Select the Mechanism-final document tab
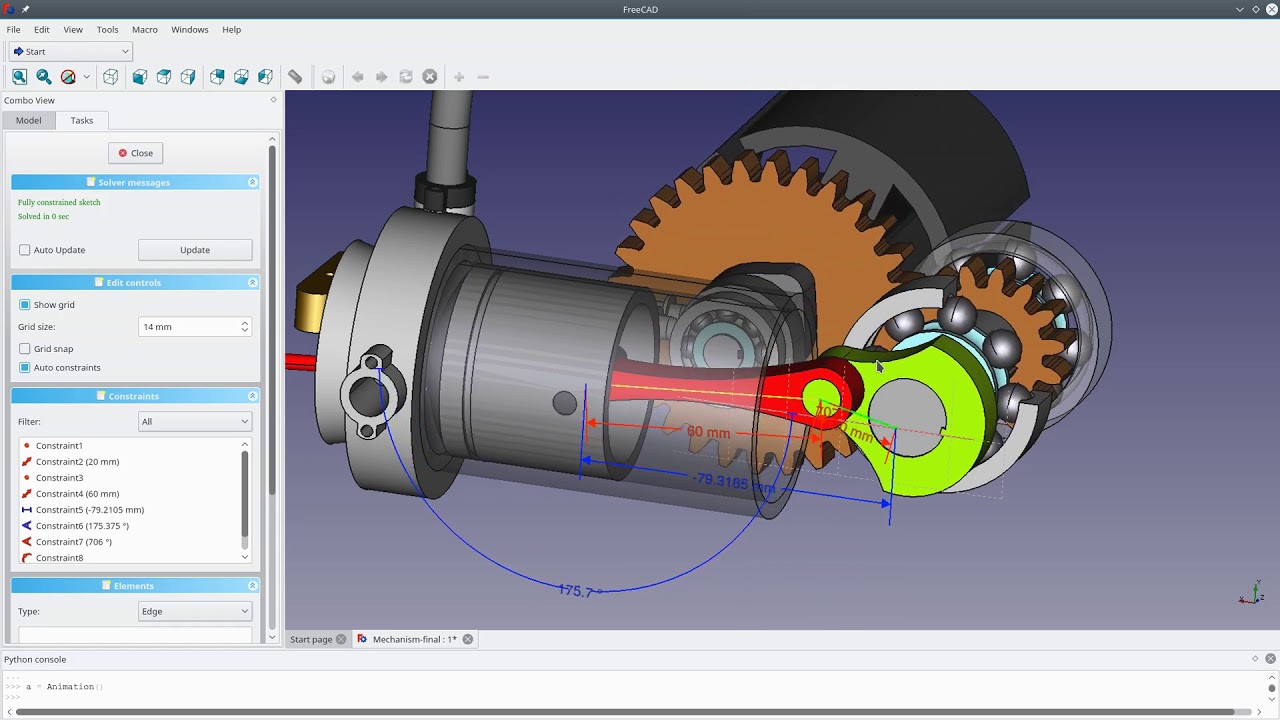 pyautogui.click(x=414, y=639)
